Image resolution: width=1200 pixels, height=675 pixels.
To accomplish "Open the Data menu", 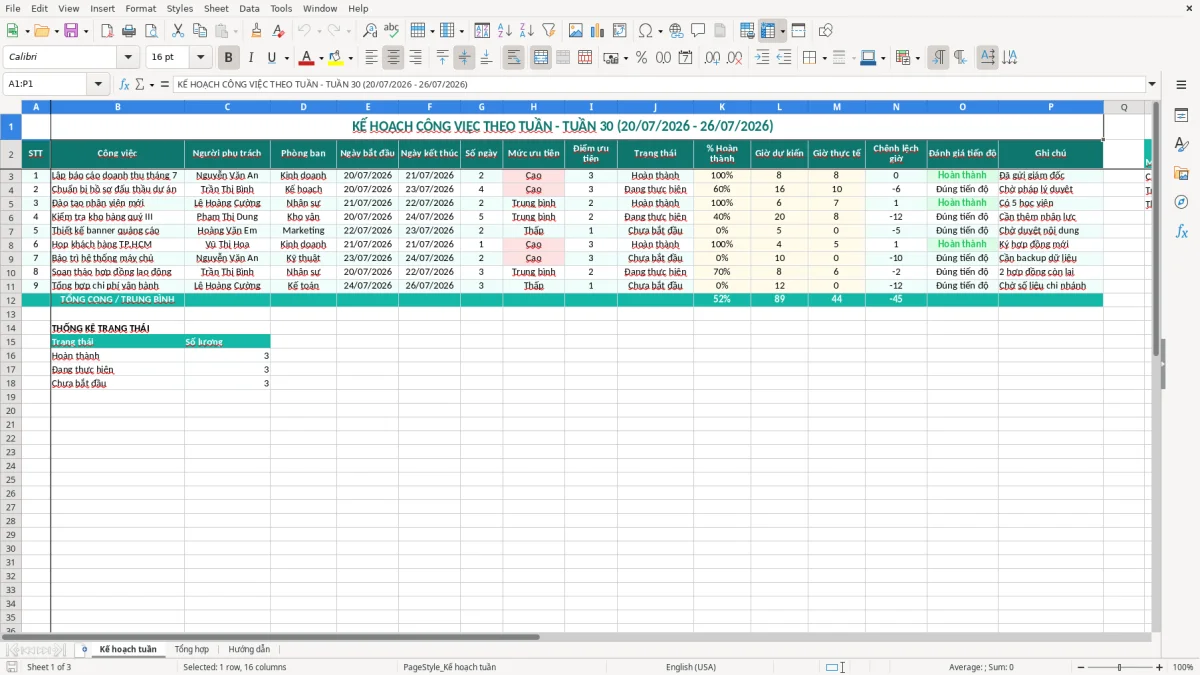I will coord(249,8).
